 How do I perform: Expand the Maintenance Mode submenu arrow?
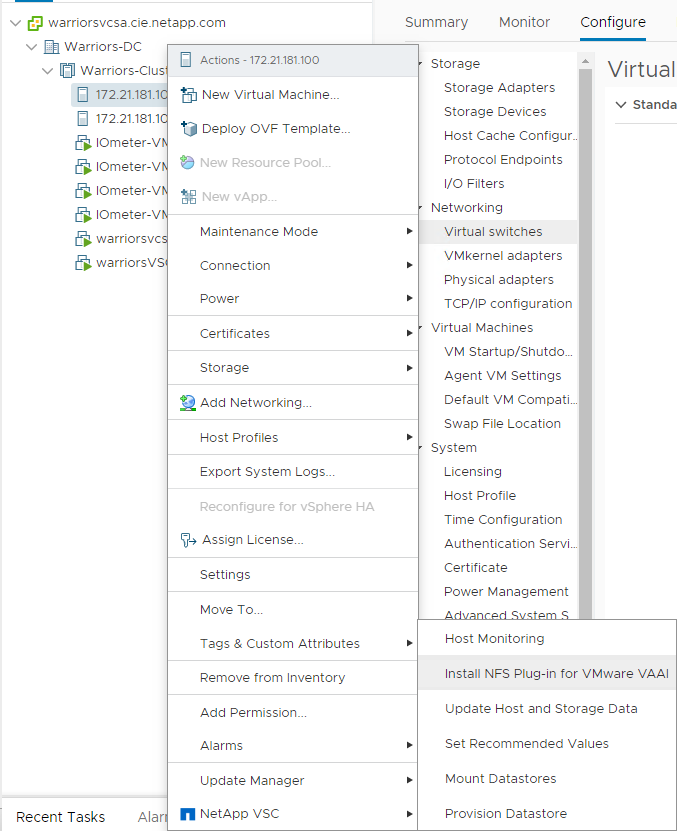(x=409, y=232)
